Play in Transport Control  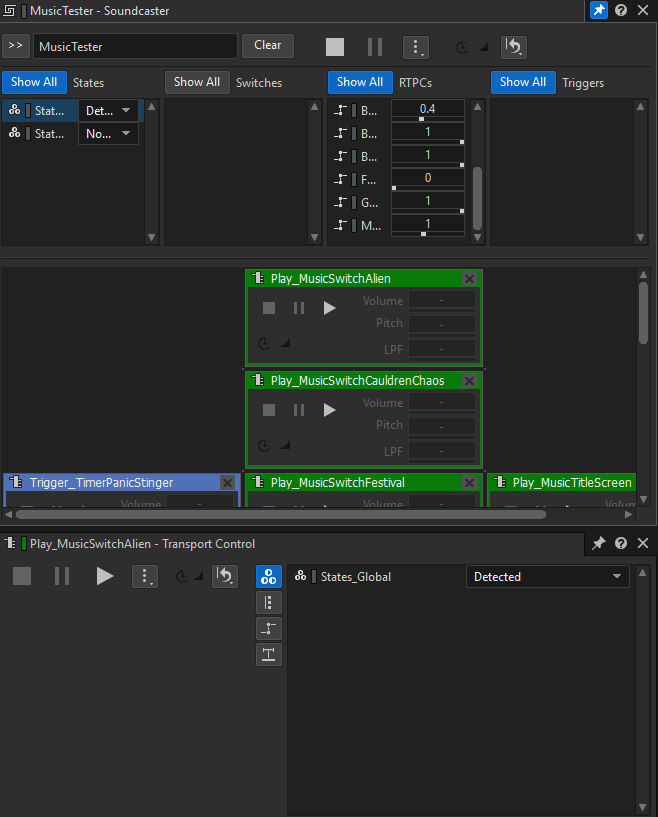click(105, 576)
